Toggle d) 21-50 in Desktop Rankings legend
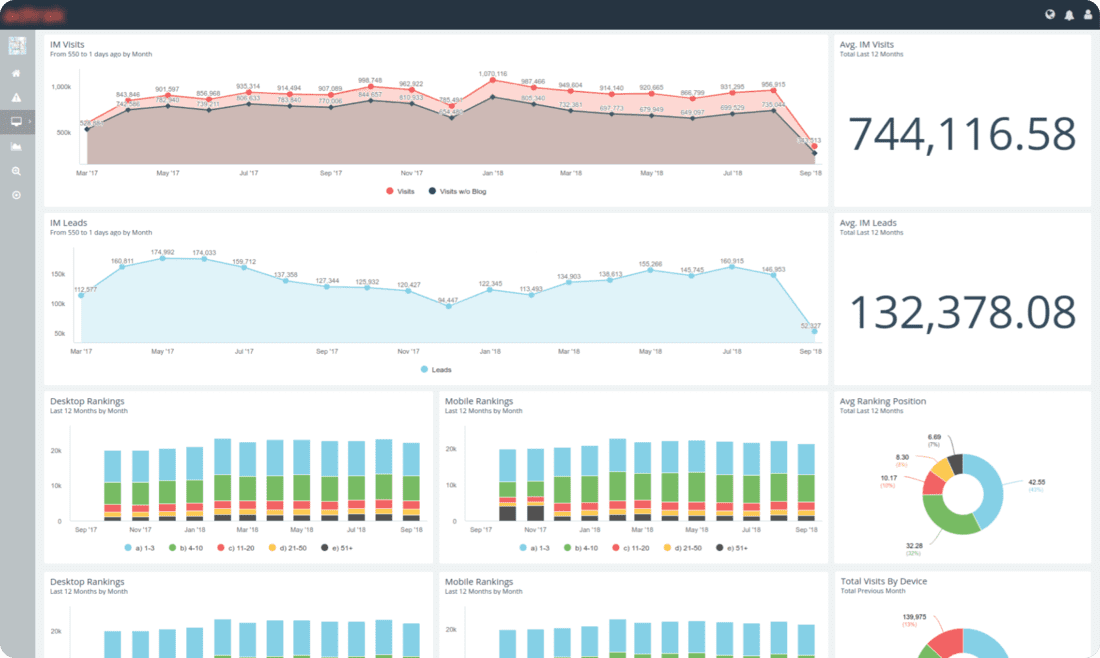Image resolution: width=1100 pixels, height=658 pixels. 288,548
